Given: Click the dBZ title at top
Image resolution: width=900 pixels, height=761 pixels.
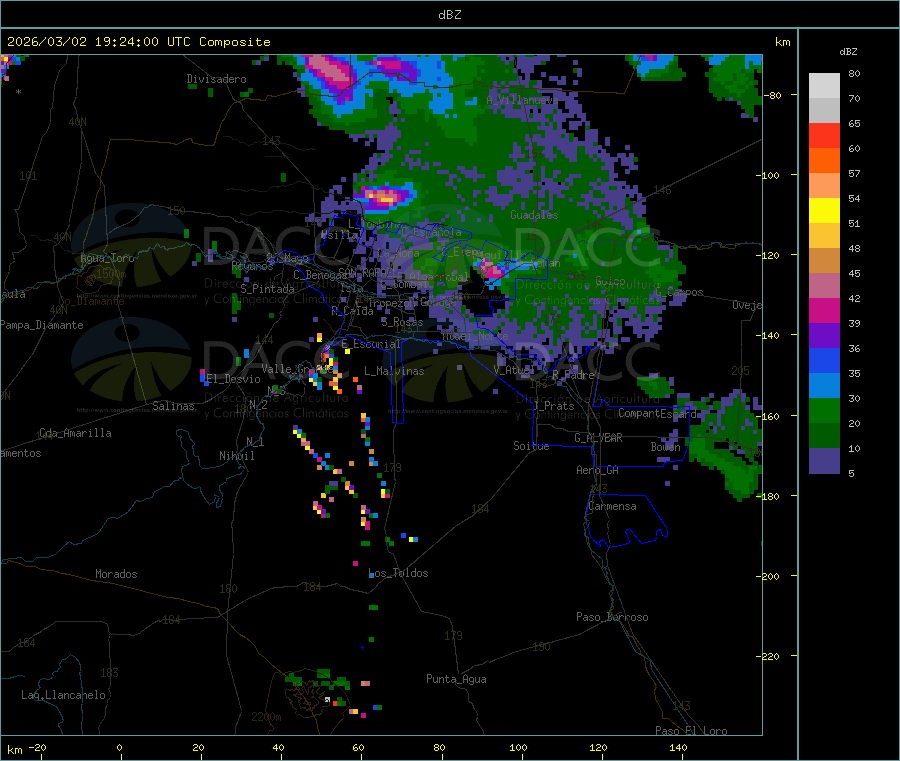Looking at the screenshot, I should coord(449,15).
